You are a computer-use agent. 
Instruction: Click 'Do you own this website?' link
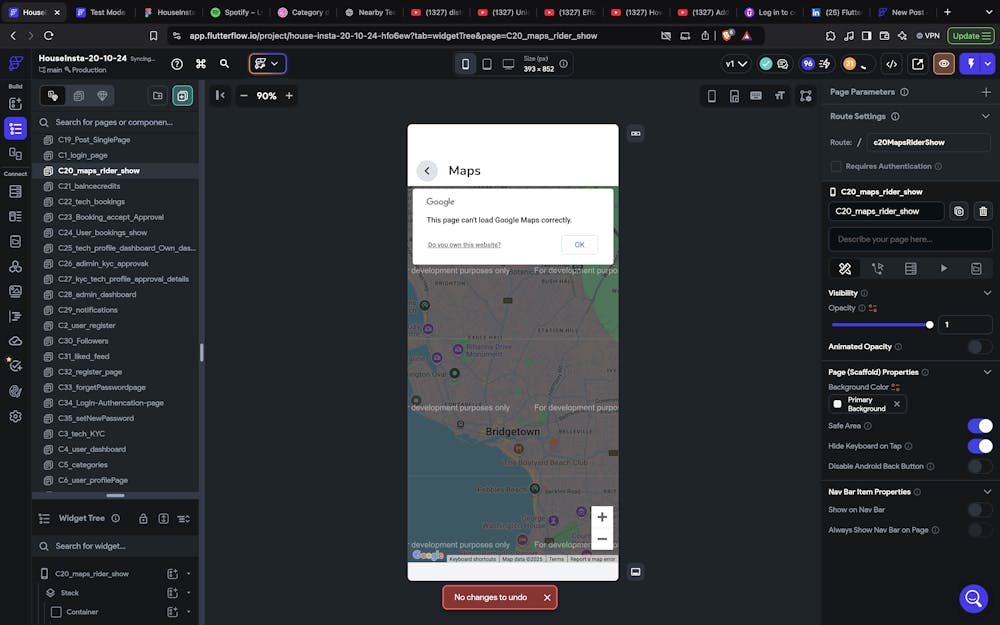(464, 245)
